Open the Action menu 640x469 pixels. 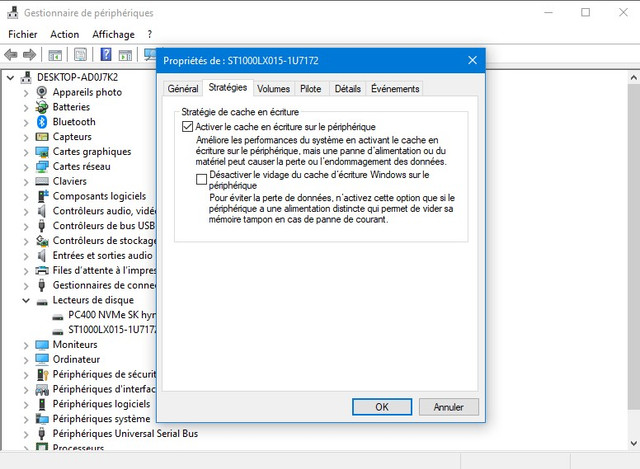point(64,34)
